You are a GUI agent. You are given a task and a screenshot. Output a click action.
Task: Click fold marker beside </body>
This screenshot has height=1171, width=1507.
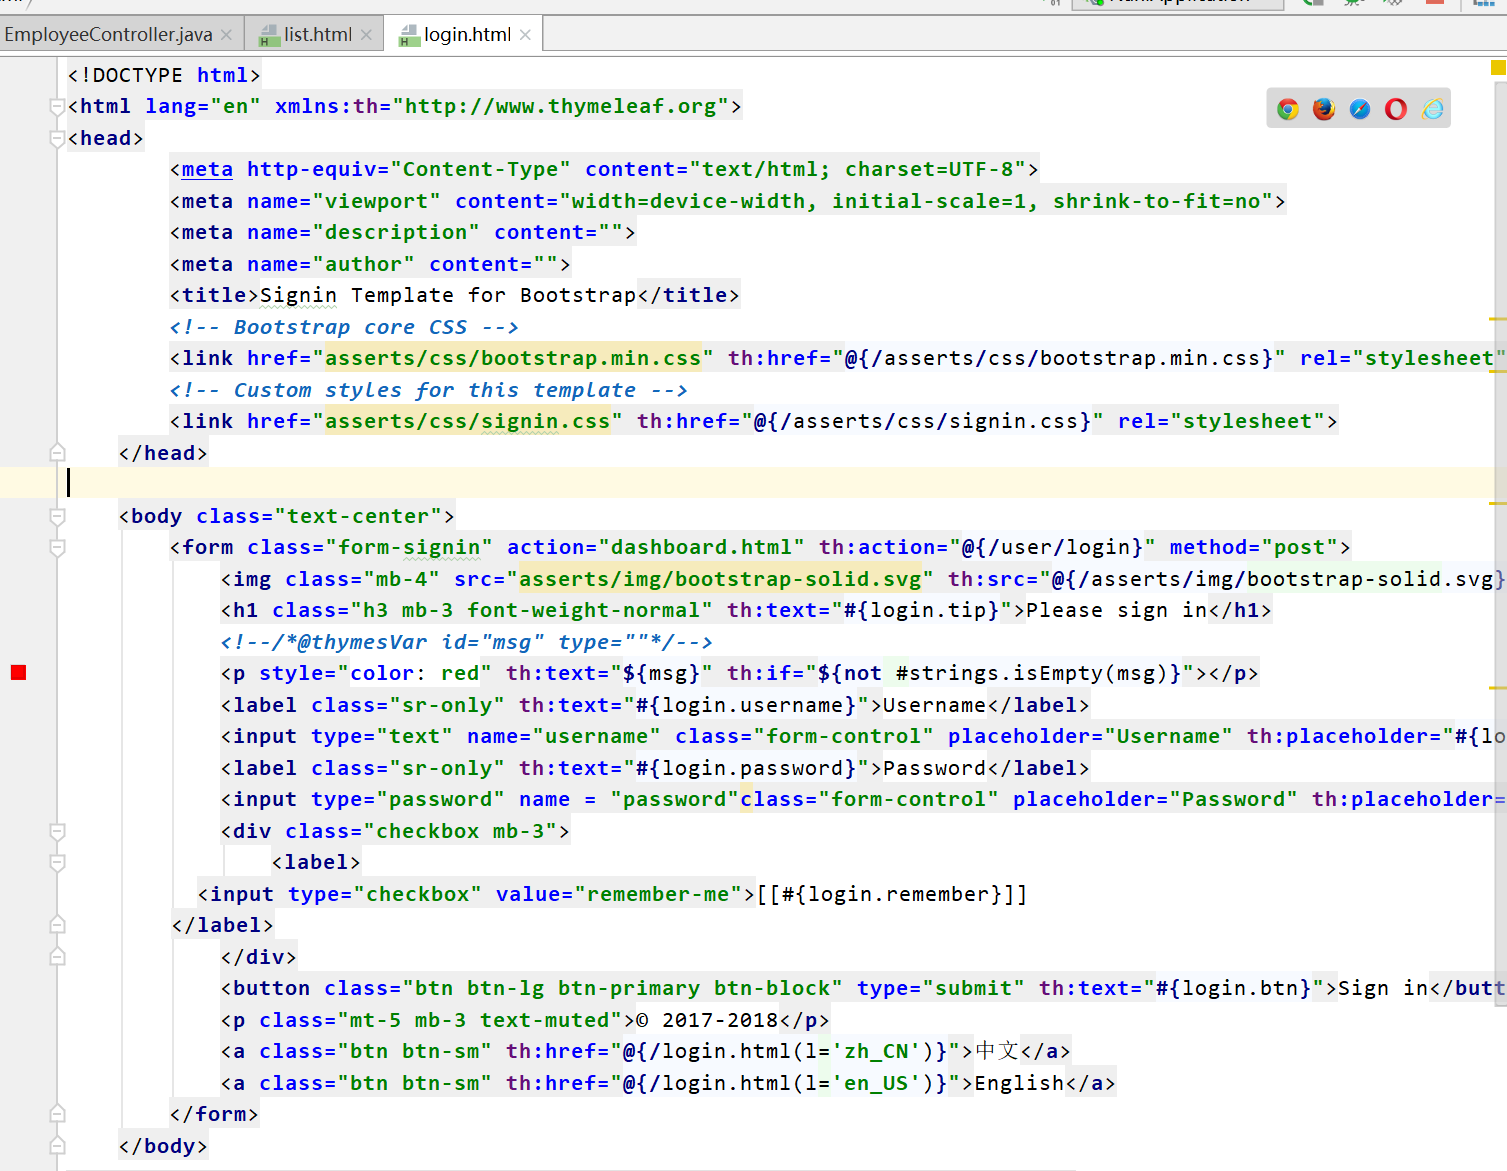pyautogui.click(x=58, y=1146)
